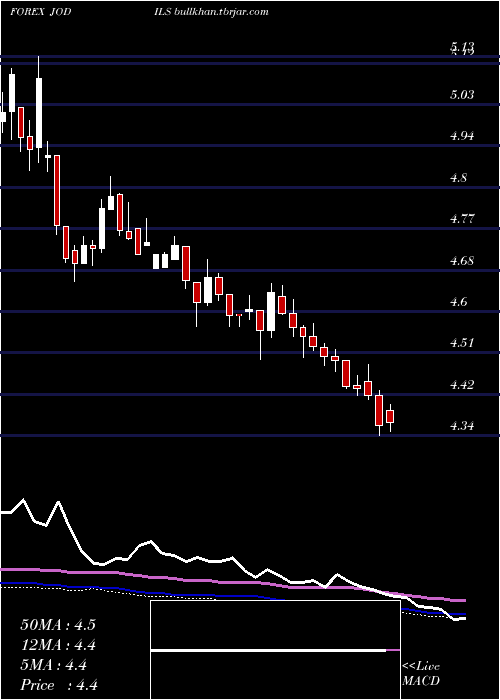Click the MACD inset box

click(x=275, y=650)
